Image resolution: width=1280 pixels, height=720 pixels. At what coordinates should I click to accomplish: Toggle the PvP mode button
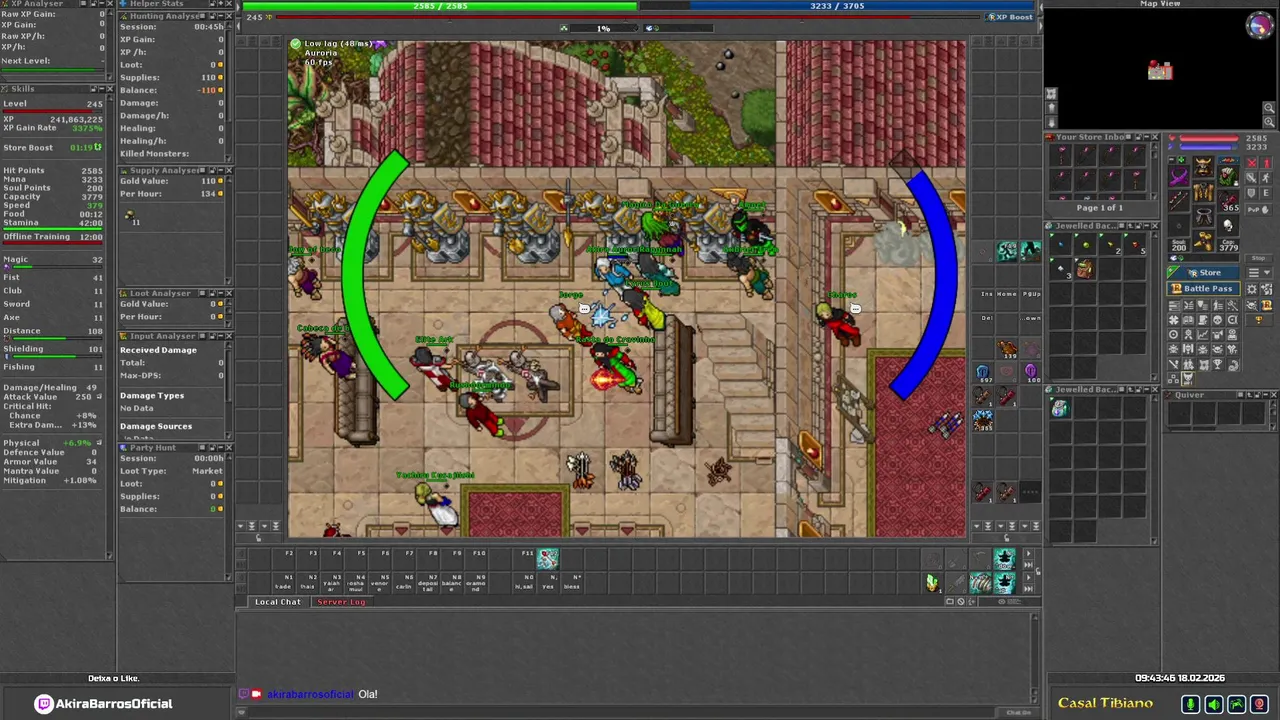tap(1258, 210)
